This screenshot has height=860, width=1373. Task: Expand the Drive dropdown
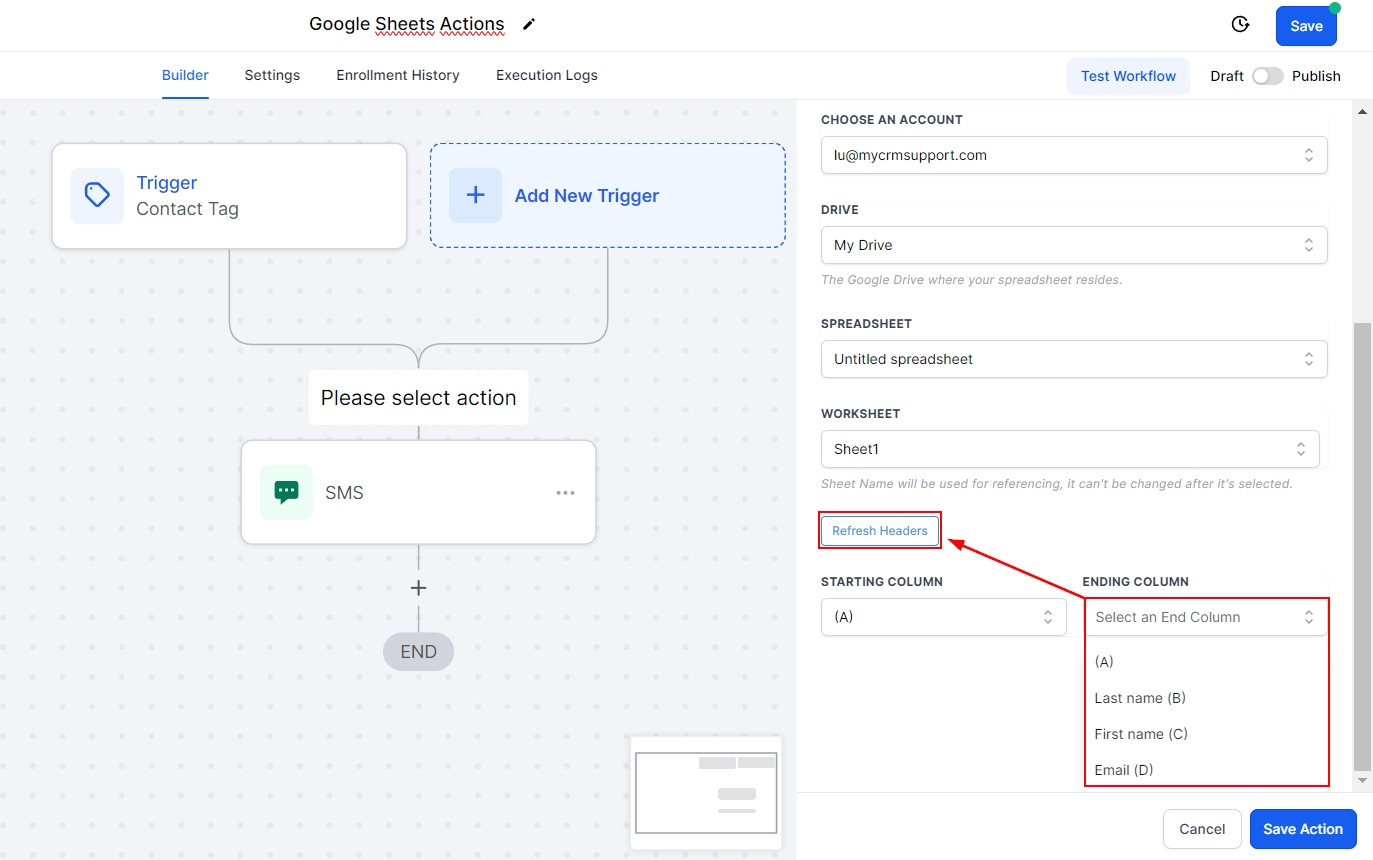click(x=1073, y=245)
